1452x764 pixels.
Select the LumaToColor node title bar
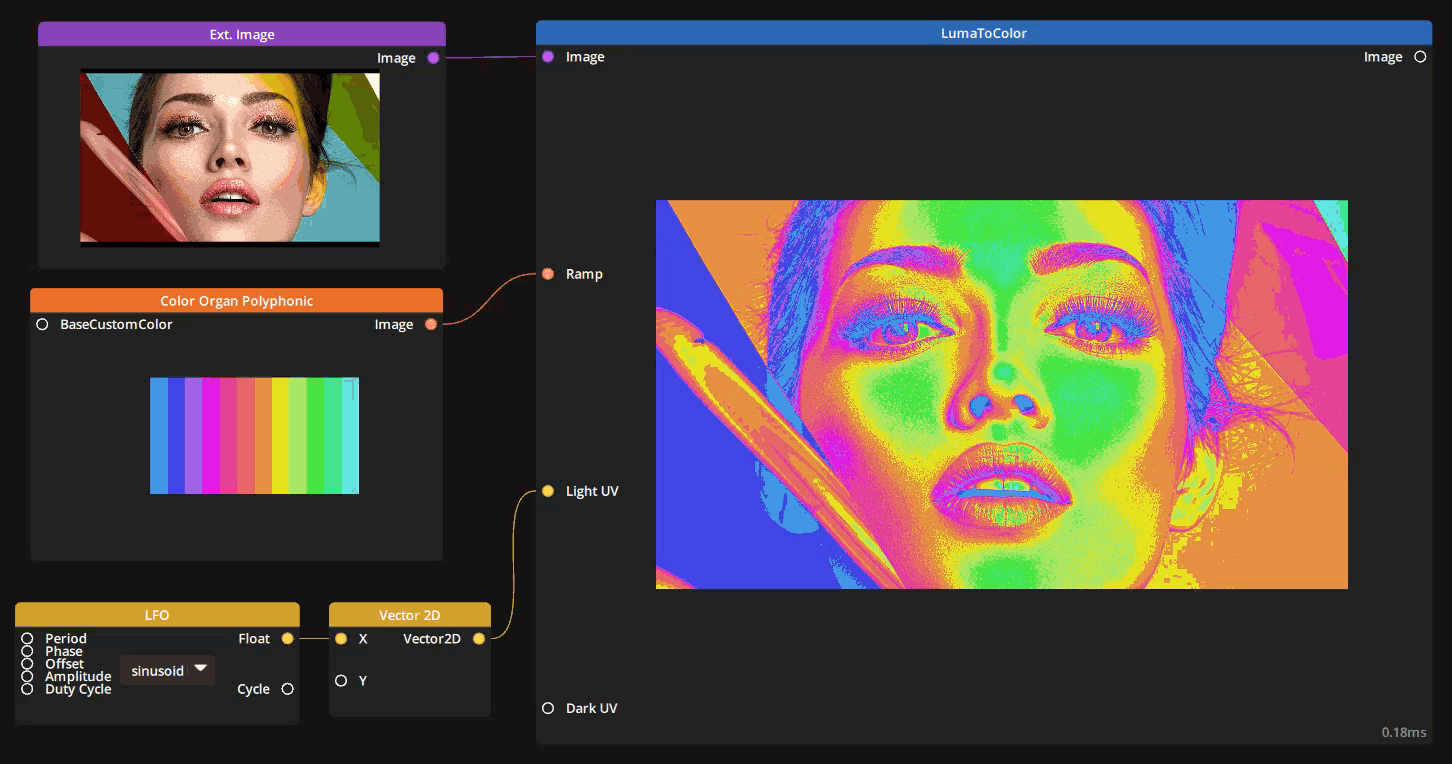(984, 33)
